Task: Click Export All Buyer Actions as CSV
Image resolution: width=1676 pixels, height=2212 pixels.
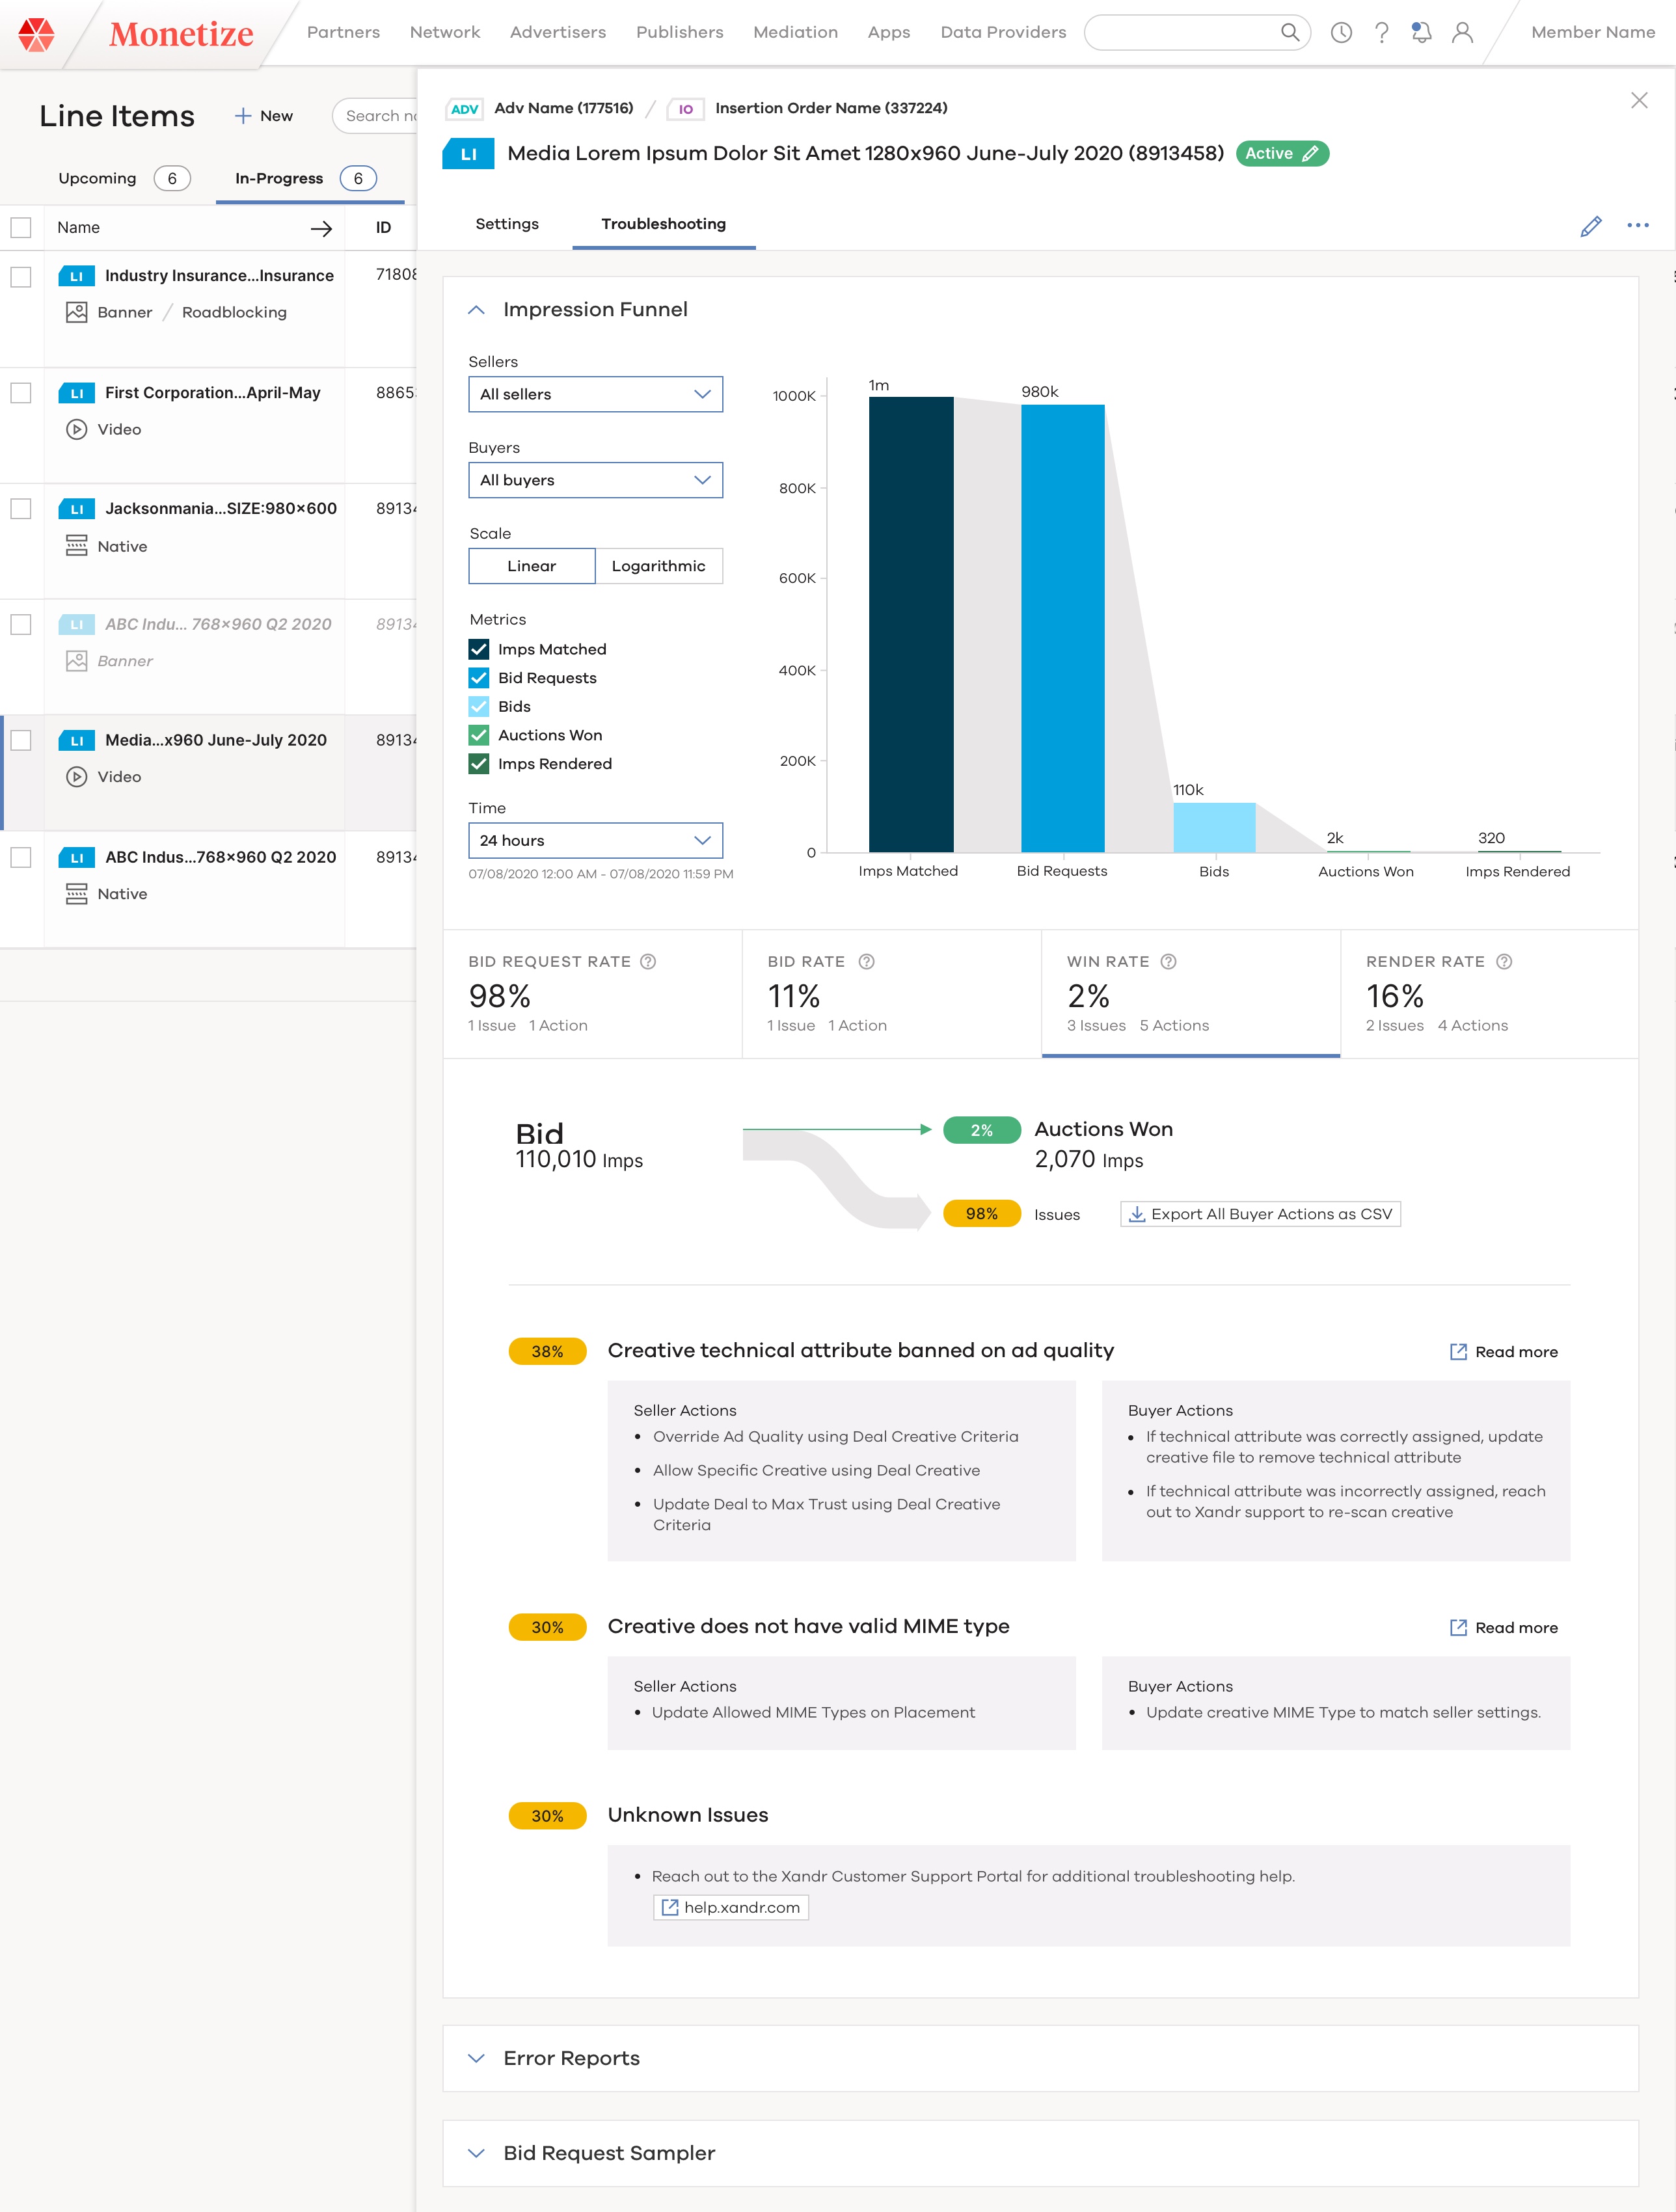Action: pos(1260,1214)
